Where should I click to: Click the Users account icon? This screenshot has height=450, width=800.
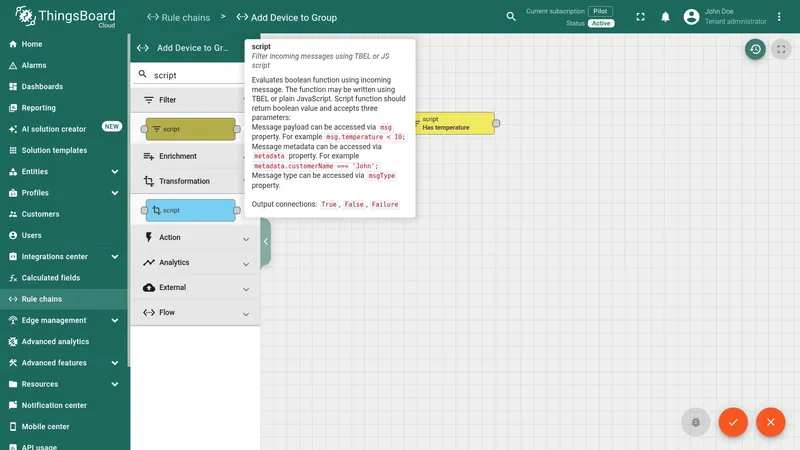coord(13,236)
